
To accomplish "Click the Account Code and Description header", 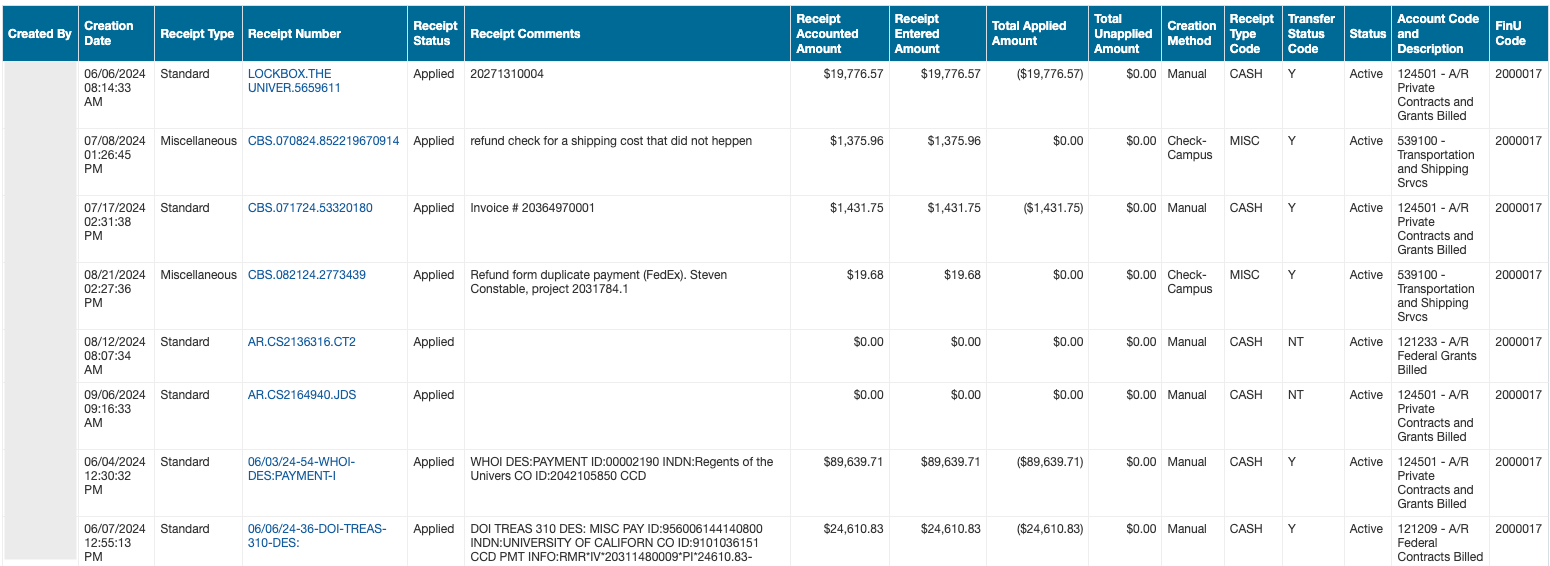I will click(1437, 33).
